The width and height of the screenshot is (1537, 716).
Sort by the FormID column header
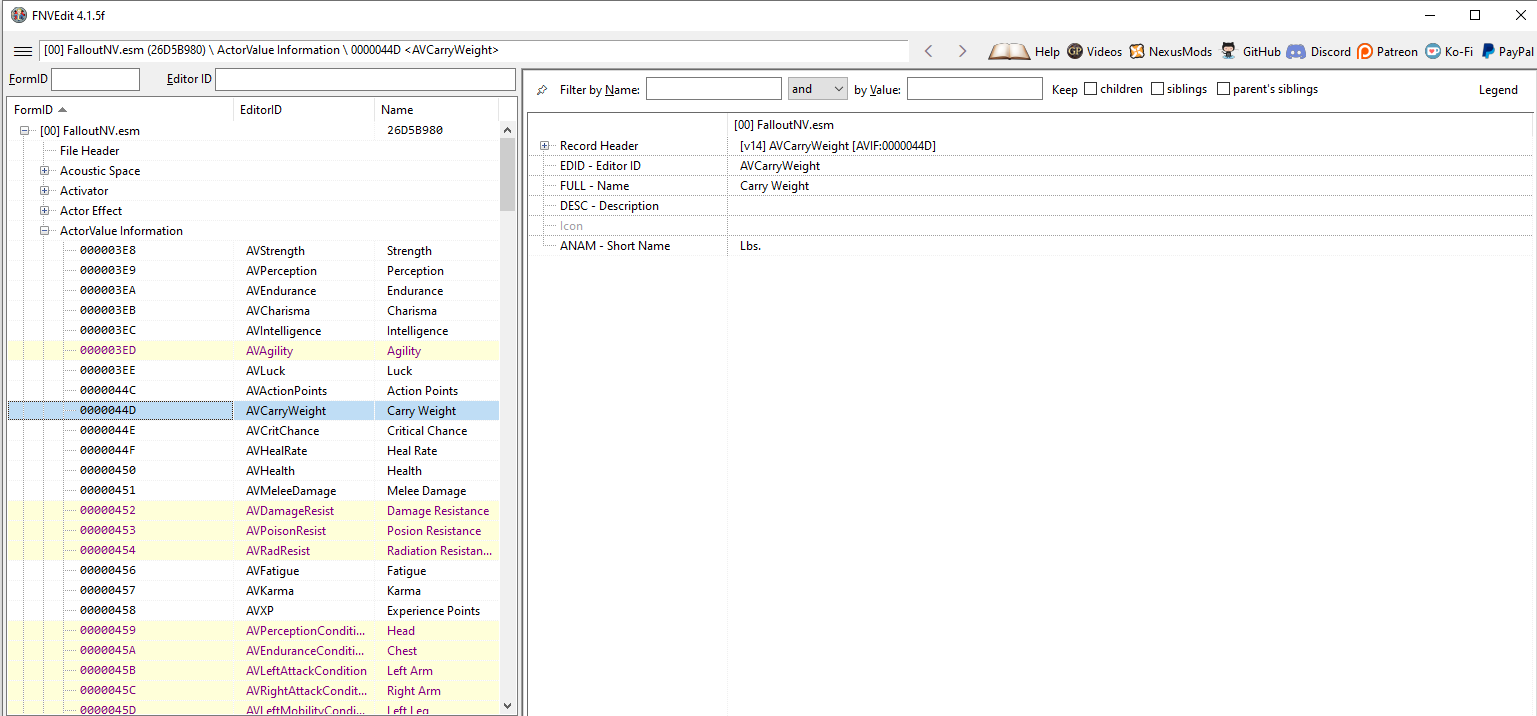coord(120,110)
